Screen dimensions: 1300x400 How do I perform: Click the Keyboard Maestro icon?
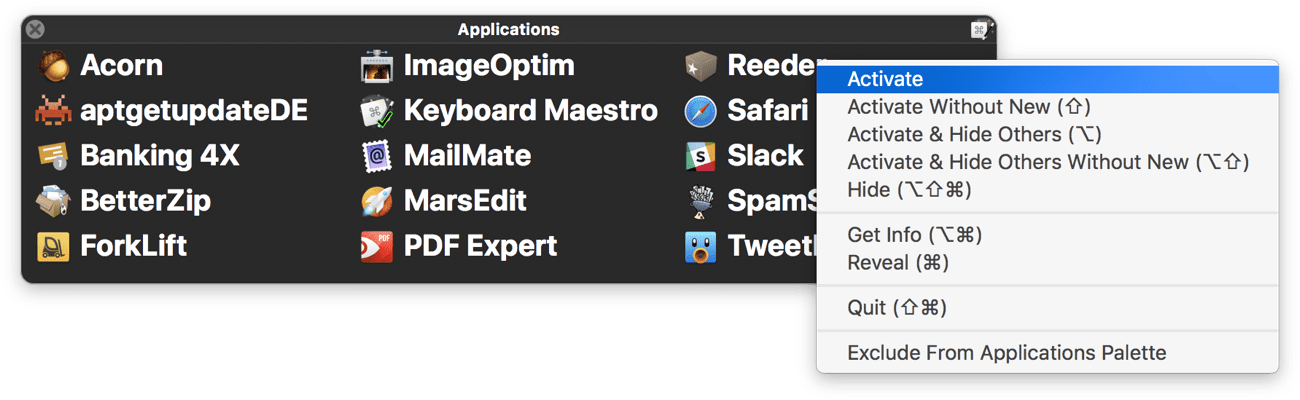tap(377, 111)
